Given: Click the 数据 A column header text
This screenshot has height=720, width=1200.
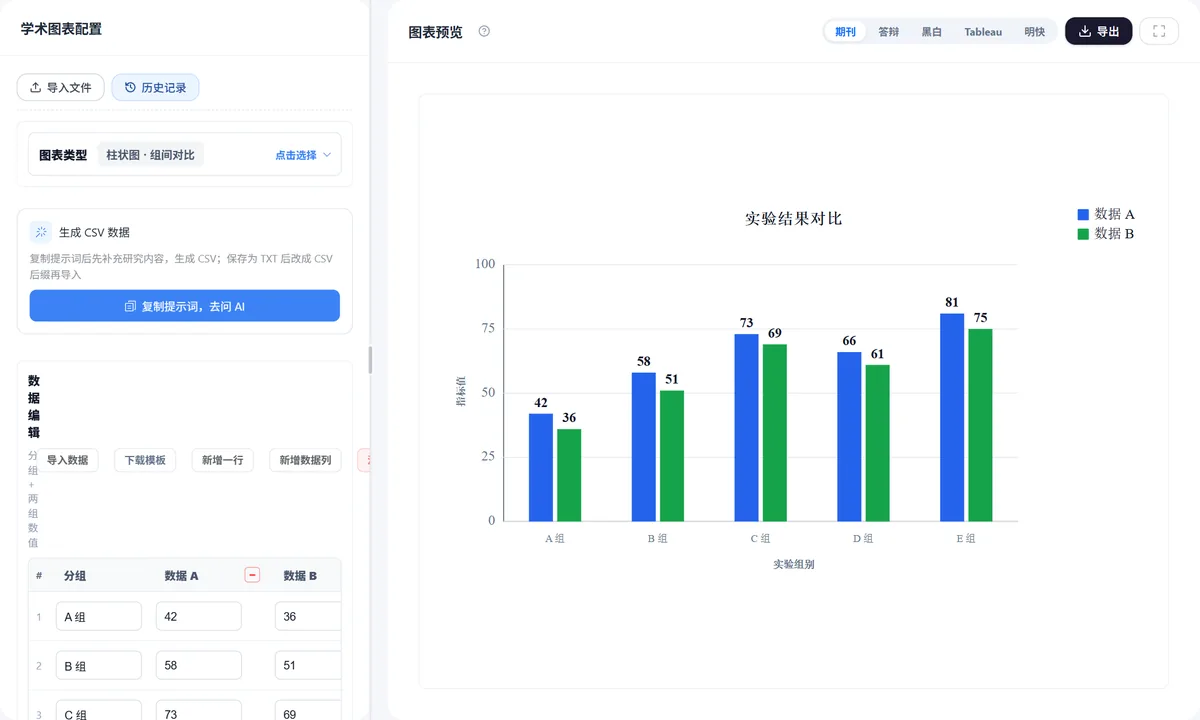Looking at the screenshot, I should 181,576.
